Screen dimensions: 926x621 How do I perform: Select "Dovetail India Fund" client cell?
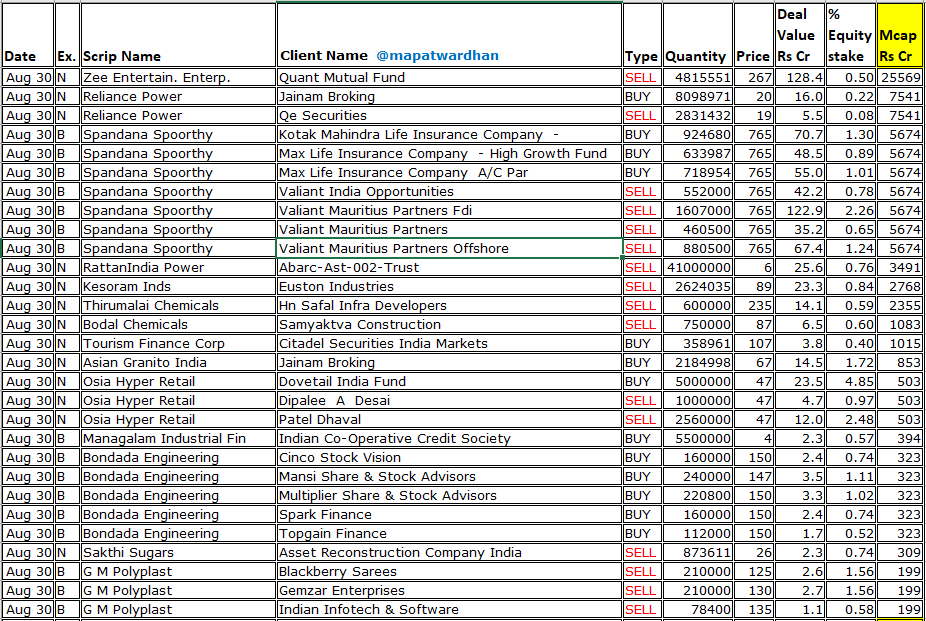tap(449, 381)
